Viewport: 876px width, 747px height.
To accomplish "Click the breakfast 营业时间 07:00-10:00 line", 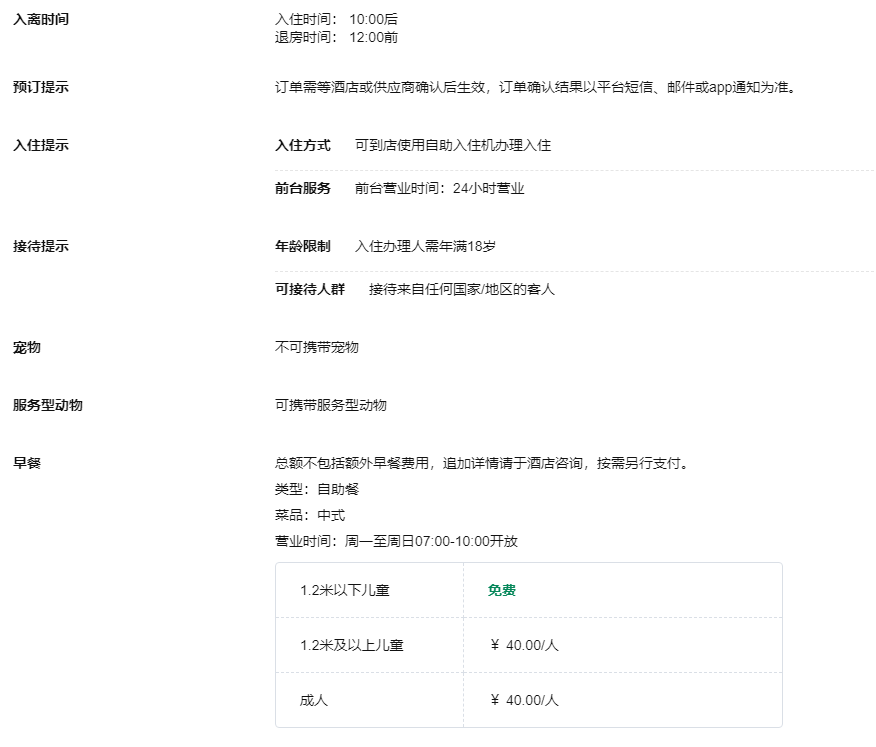I will [x=396, y=541].
